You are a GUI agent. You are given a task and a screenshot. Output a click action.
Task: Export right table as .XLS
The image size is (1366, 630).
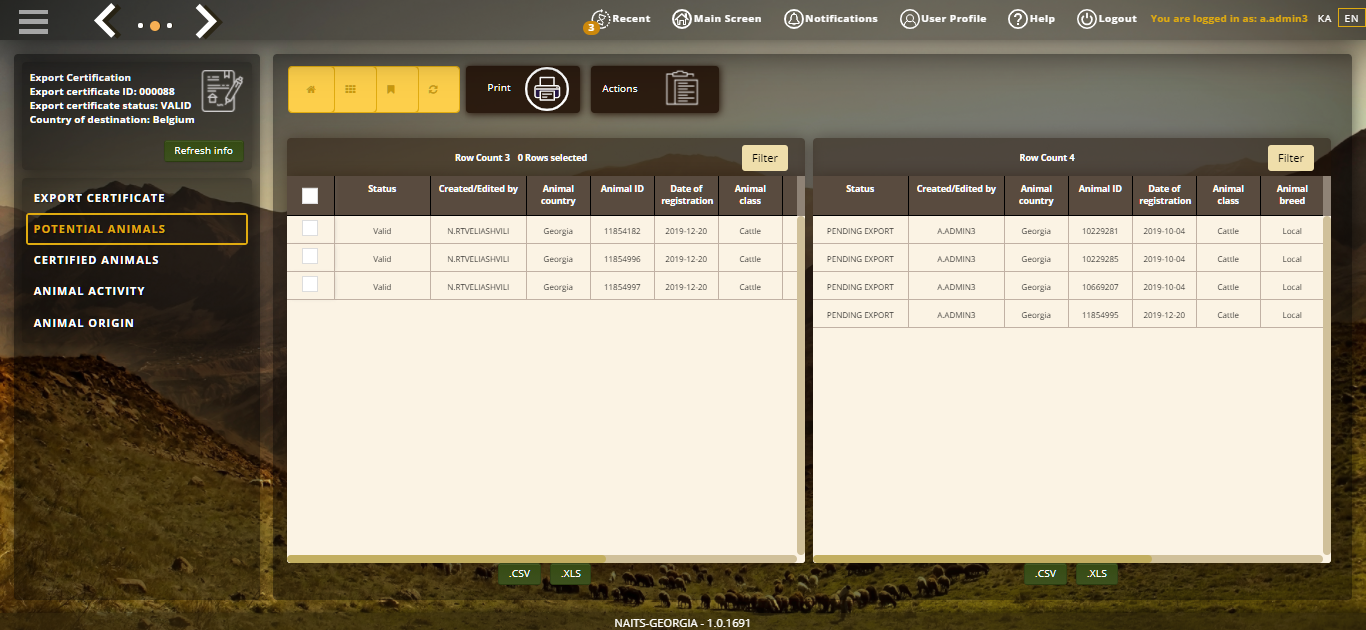pos(1097,574)
